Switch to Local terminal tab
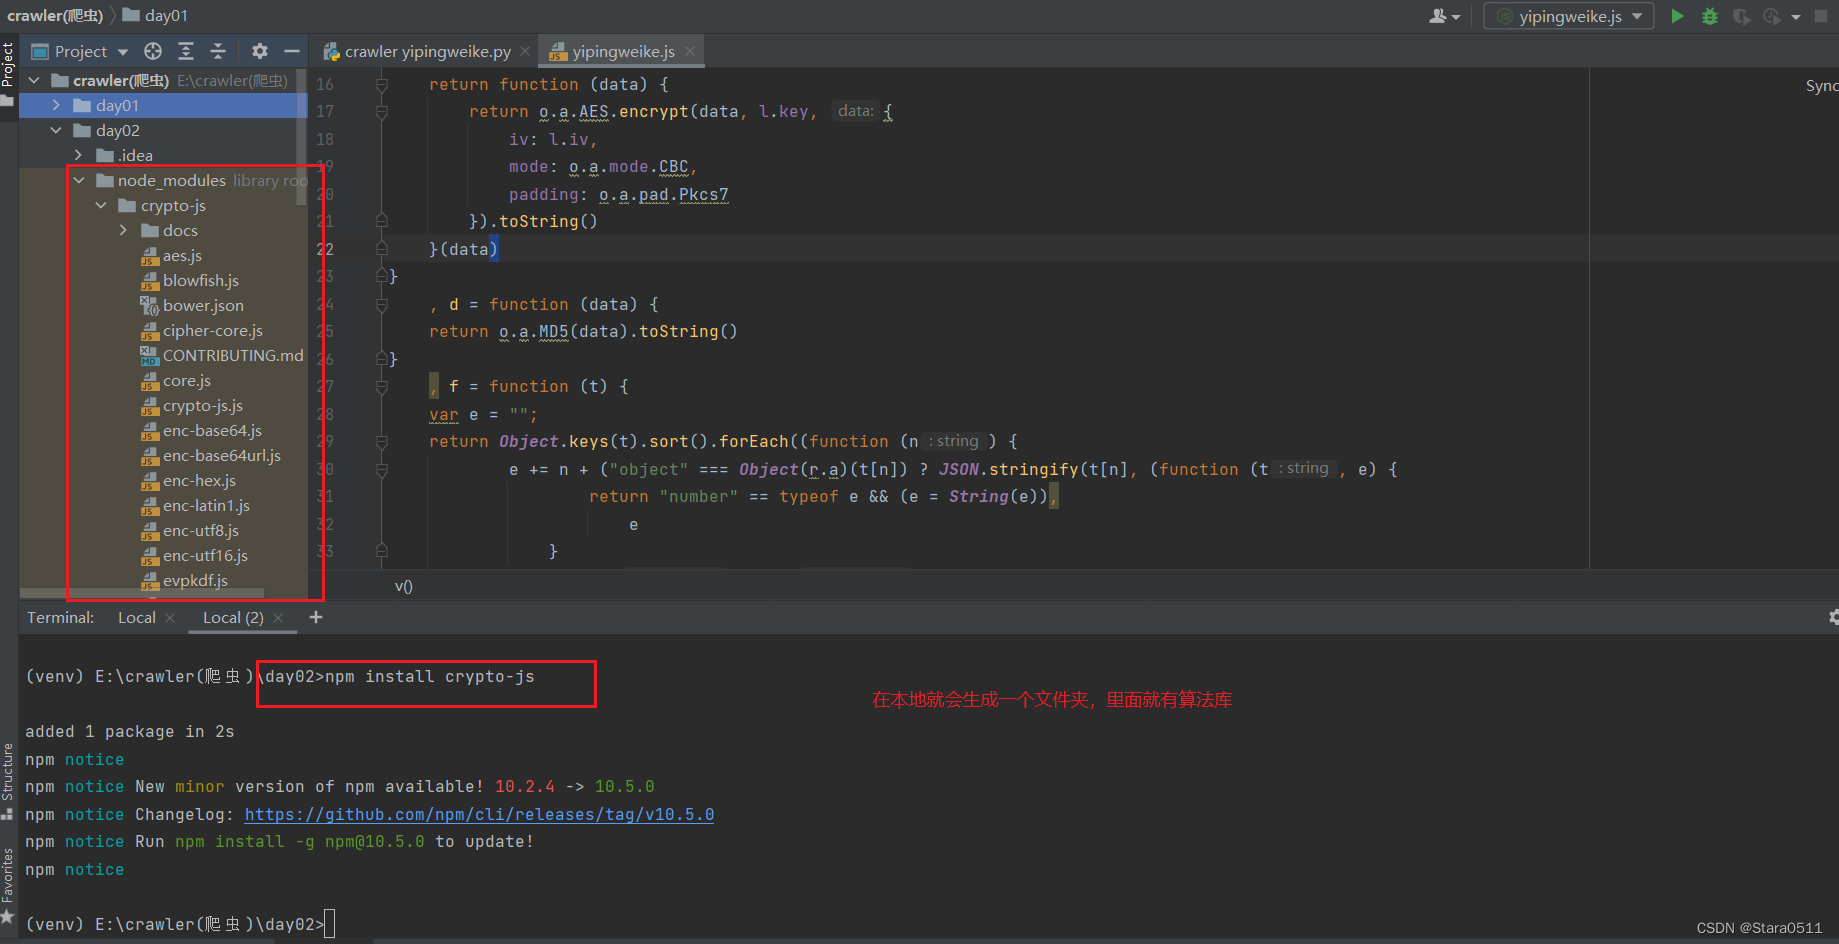Screen dimensions: 1839x944 137,618
